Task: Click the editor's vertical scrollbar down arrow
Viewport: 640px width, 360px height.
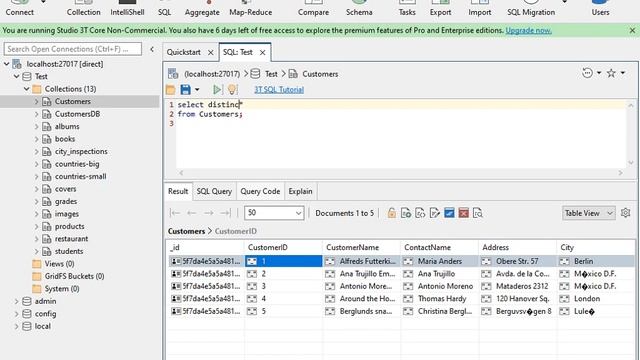Action: click(631, 162)
